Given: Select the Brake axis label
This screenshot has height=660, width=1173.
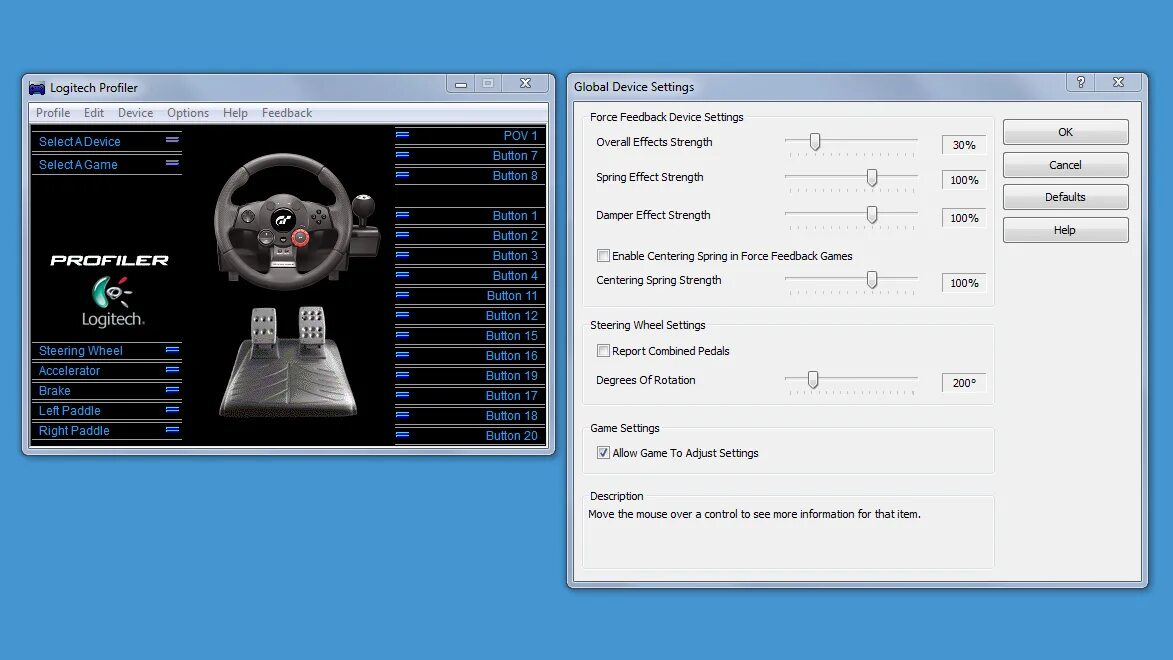Looking at the screenshot, I should point(55,391).
